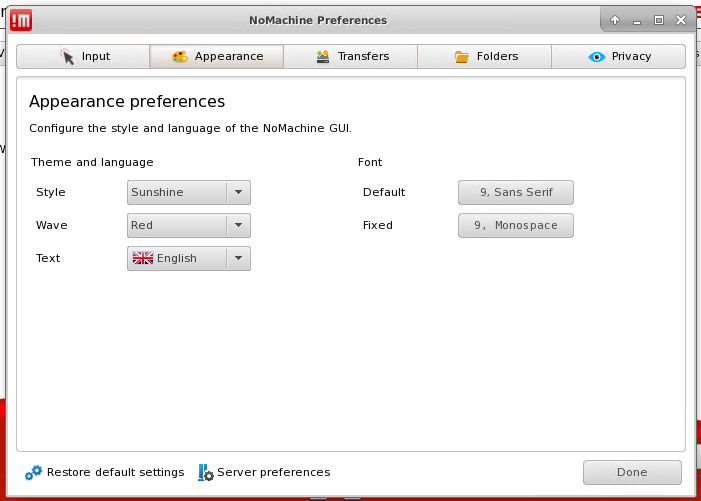Viewport: 701px width, 501px height.
Task: Switch to the Transfers tab
Action: 350,56
